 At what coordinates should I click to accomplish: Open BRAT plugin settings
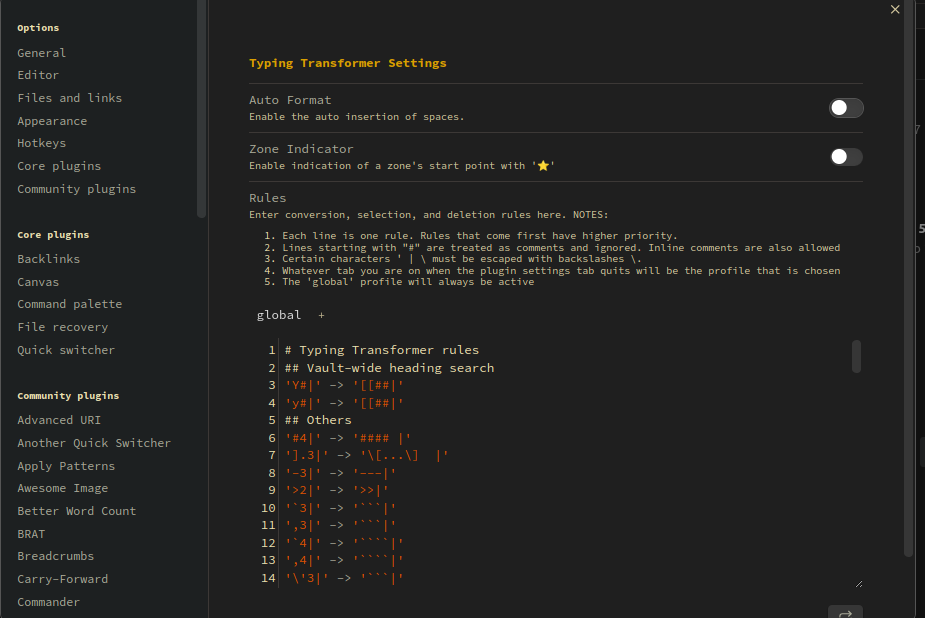coord(30,533)
